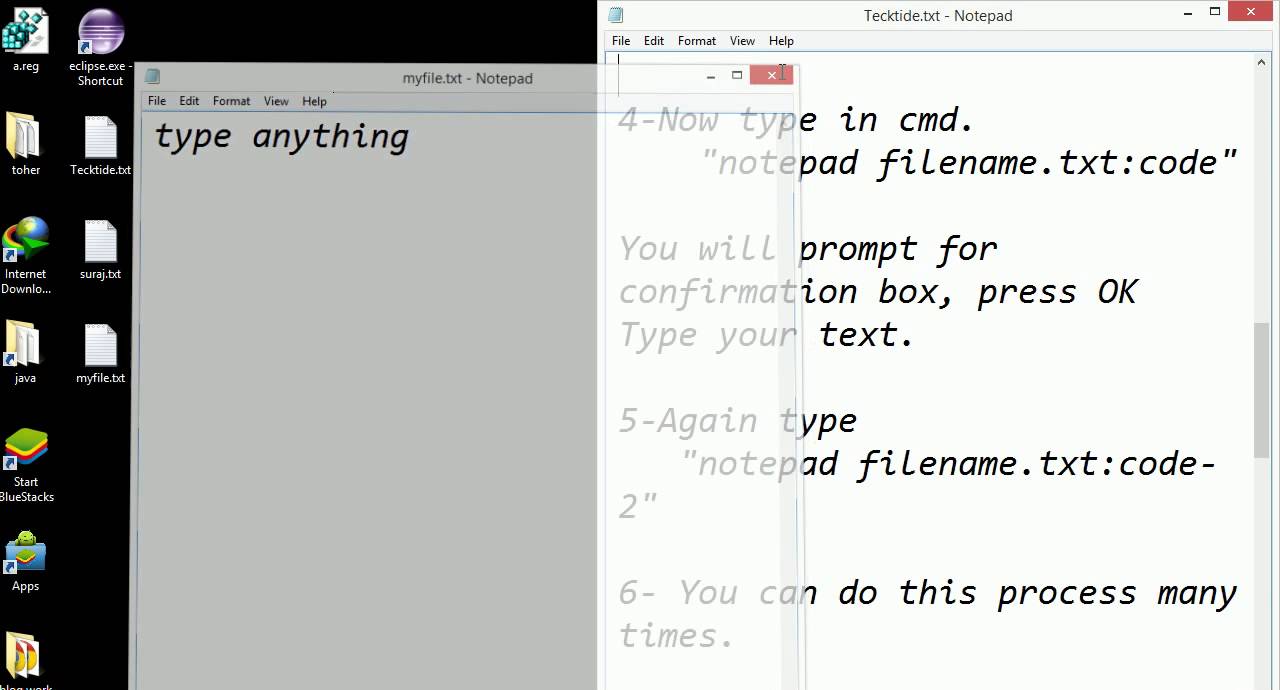
Task: Open View menu in myfile.txt Notepad
Action: click(x=276, y=101)
